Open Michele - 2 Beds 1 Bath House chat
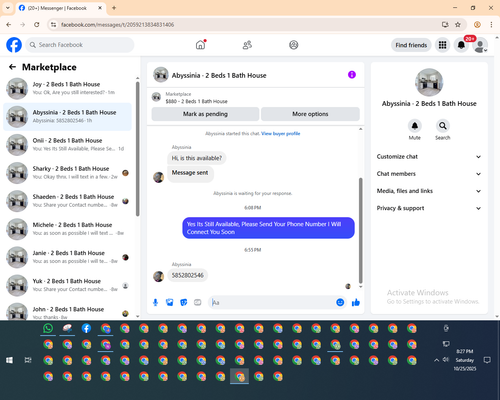The width and height of the screenshot is (500, 400). tap(68, 229)
